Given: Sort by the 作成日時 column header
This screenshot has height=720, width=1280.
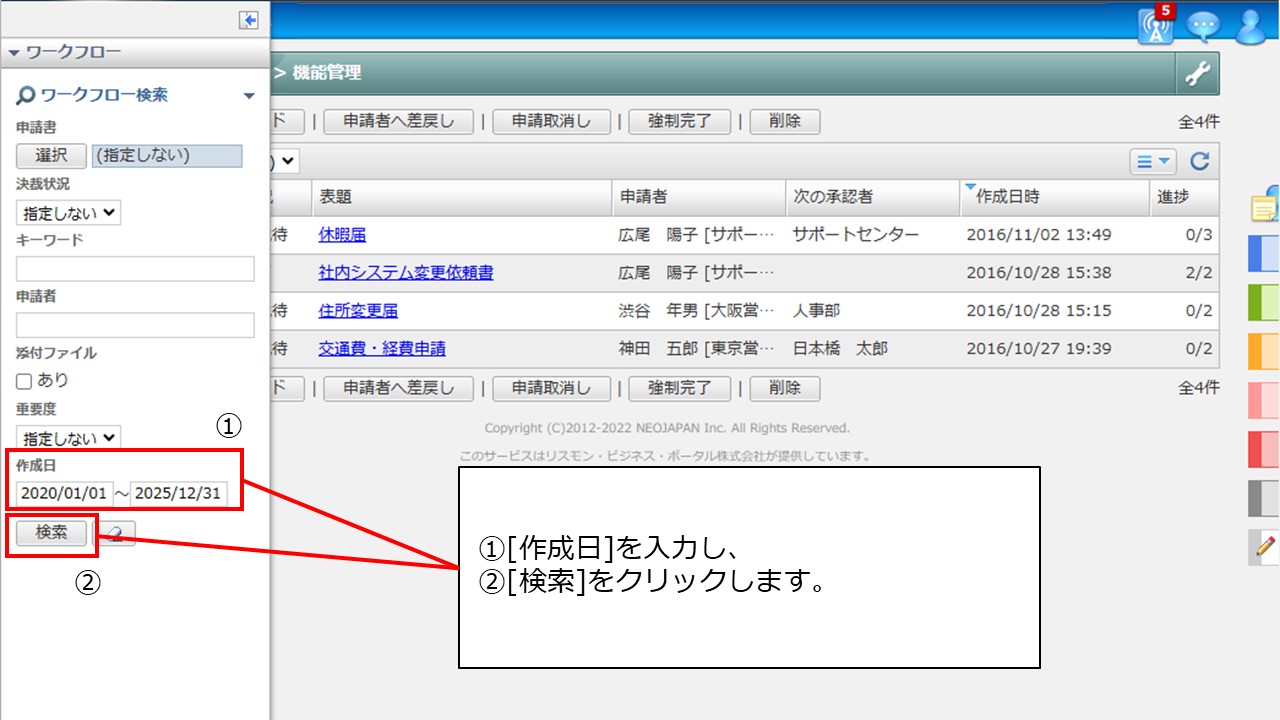Looking at the screenshot, I should (1007, 197).
